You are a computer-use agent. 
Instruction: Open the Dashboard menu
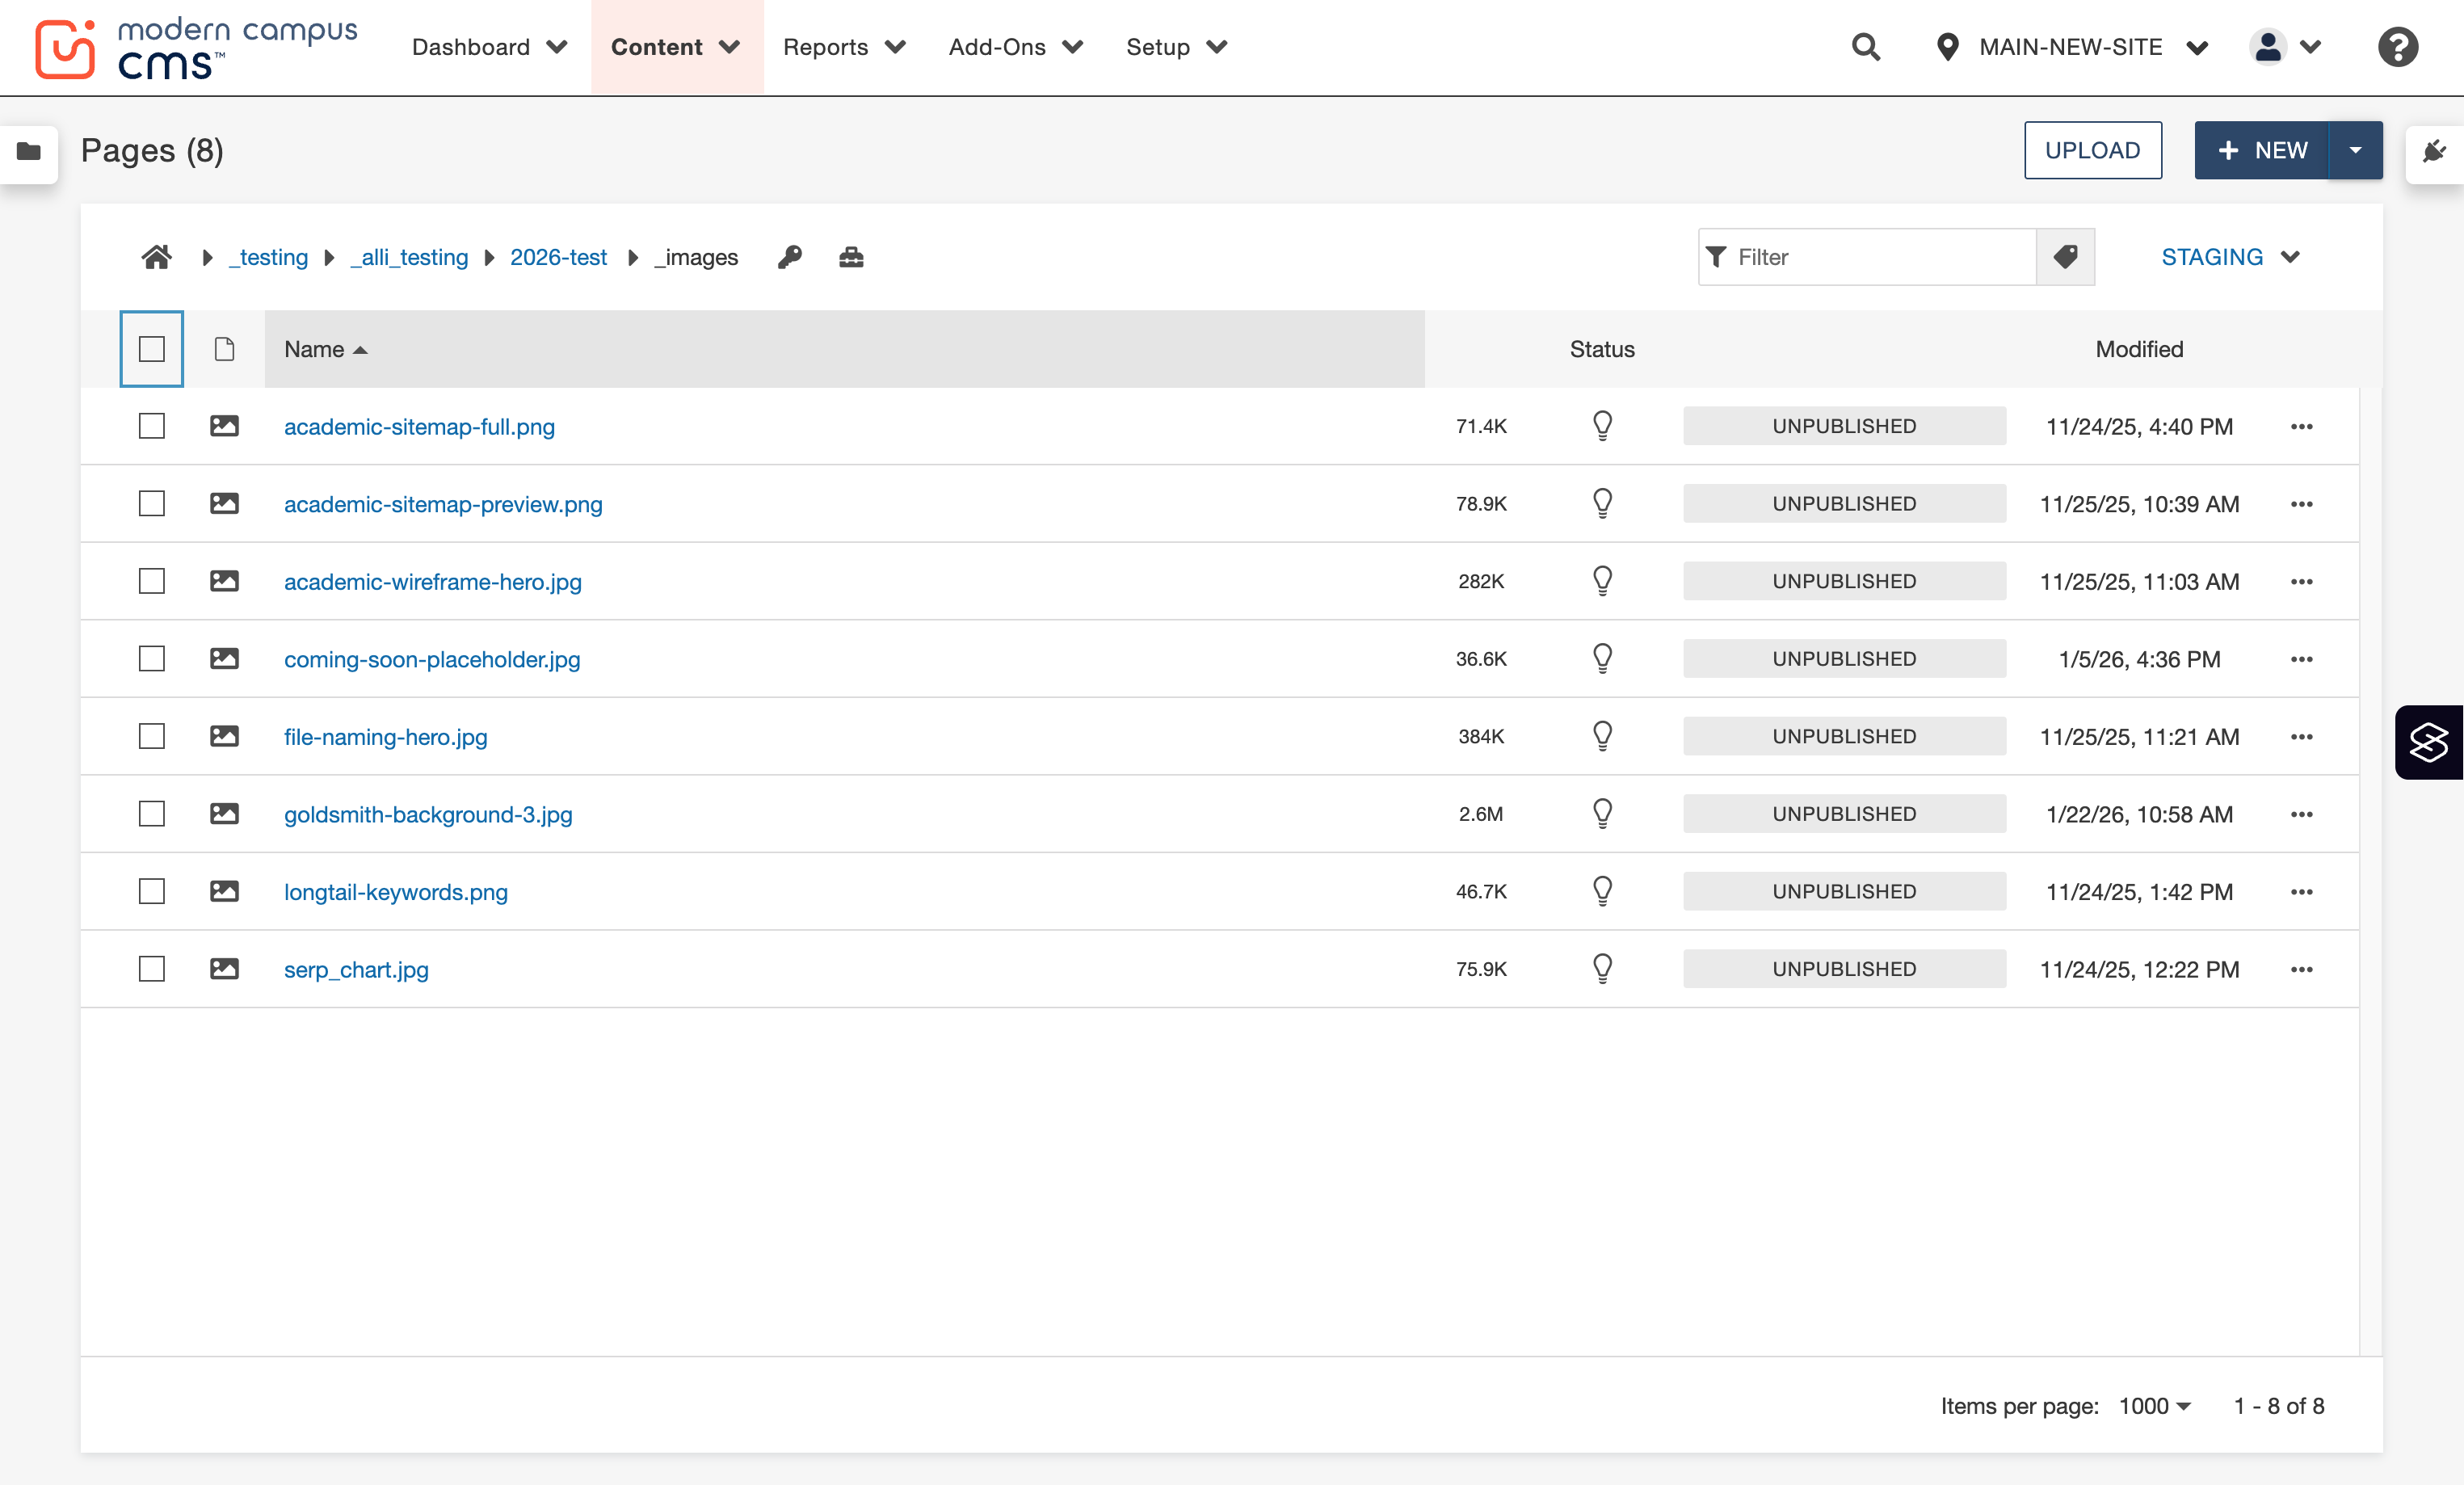490,47
